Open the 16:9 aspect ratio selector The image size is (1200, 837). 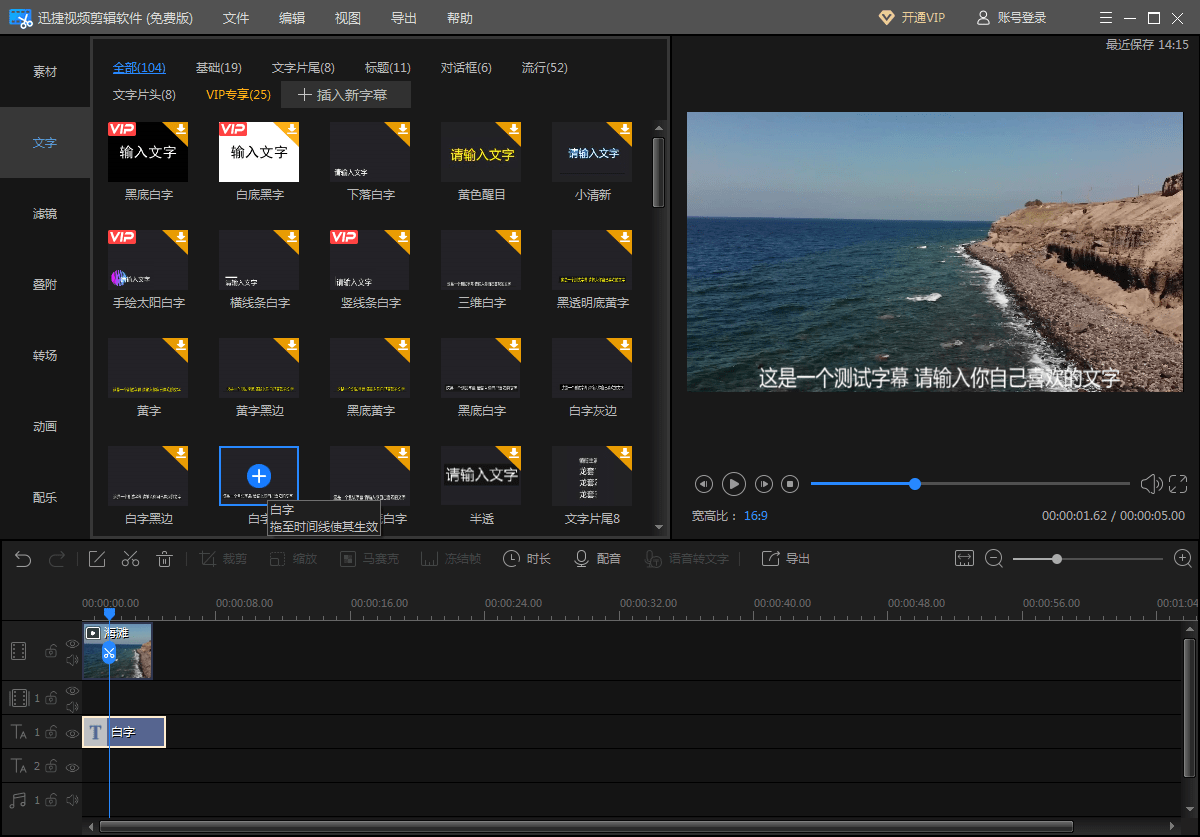(x=755, y=516)
